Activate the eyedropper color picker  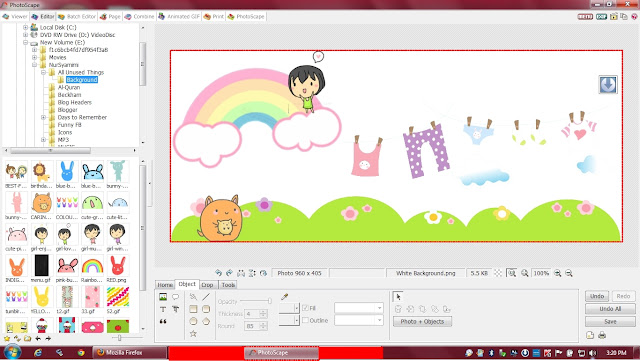[x=284, y=297]
